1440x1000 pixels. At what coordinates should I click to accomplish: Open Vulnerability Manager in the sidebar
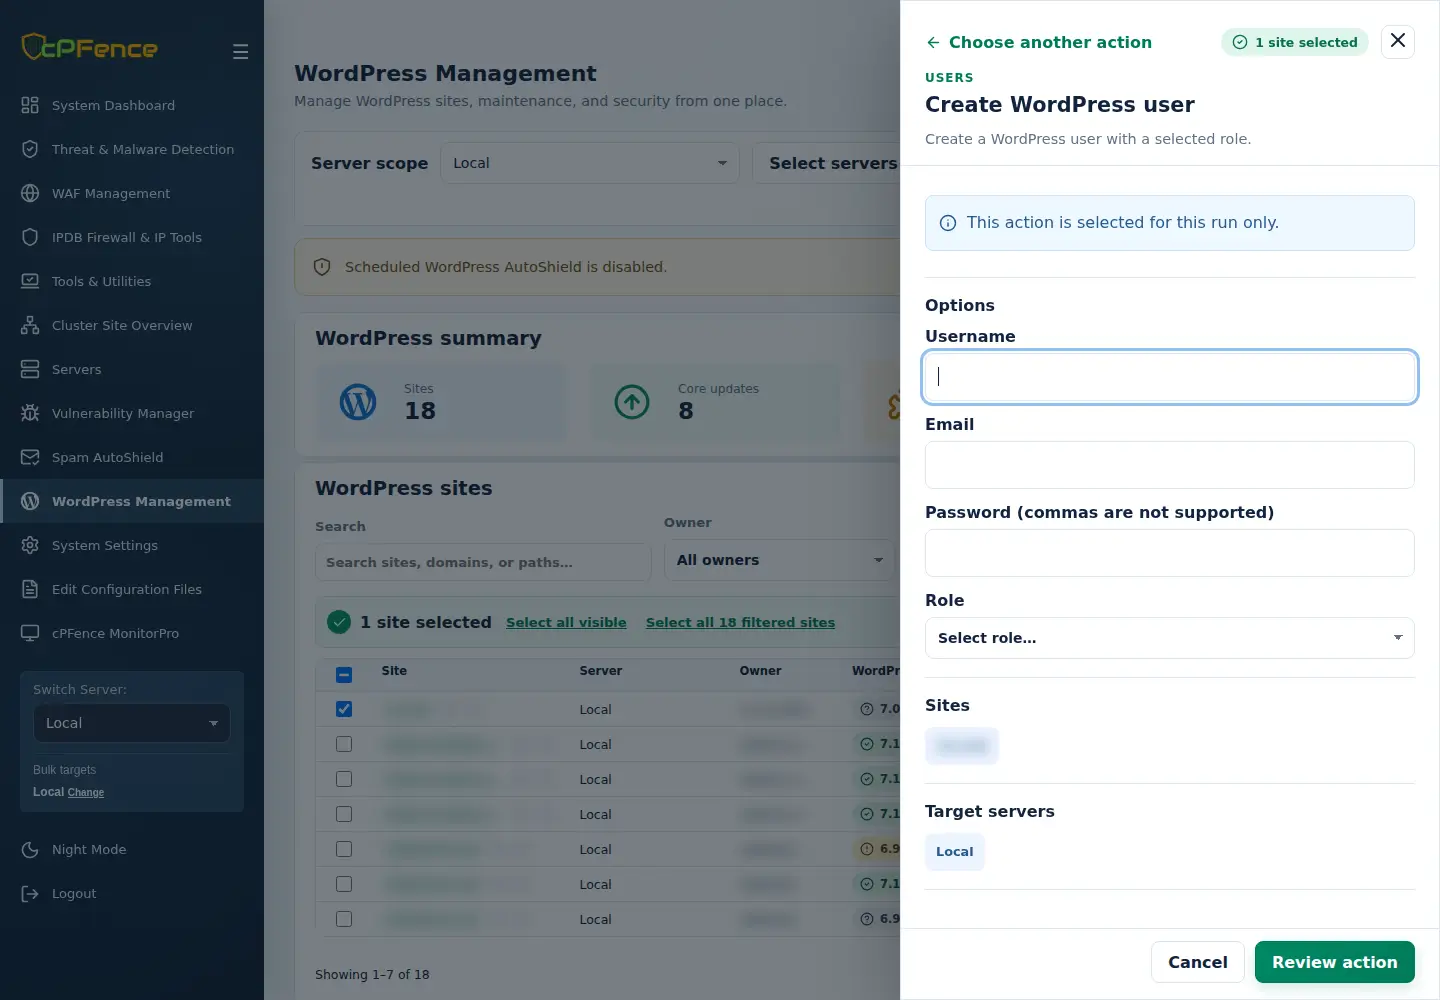132,413
